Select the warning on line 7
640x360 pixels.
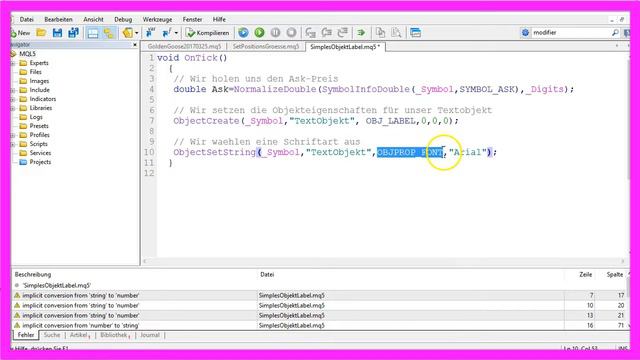pos(320,295)
